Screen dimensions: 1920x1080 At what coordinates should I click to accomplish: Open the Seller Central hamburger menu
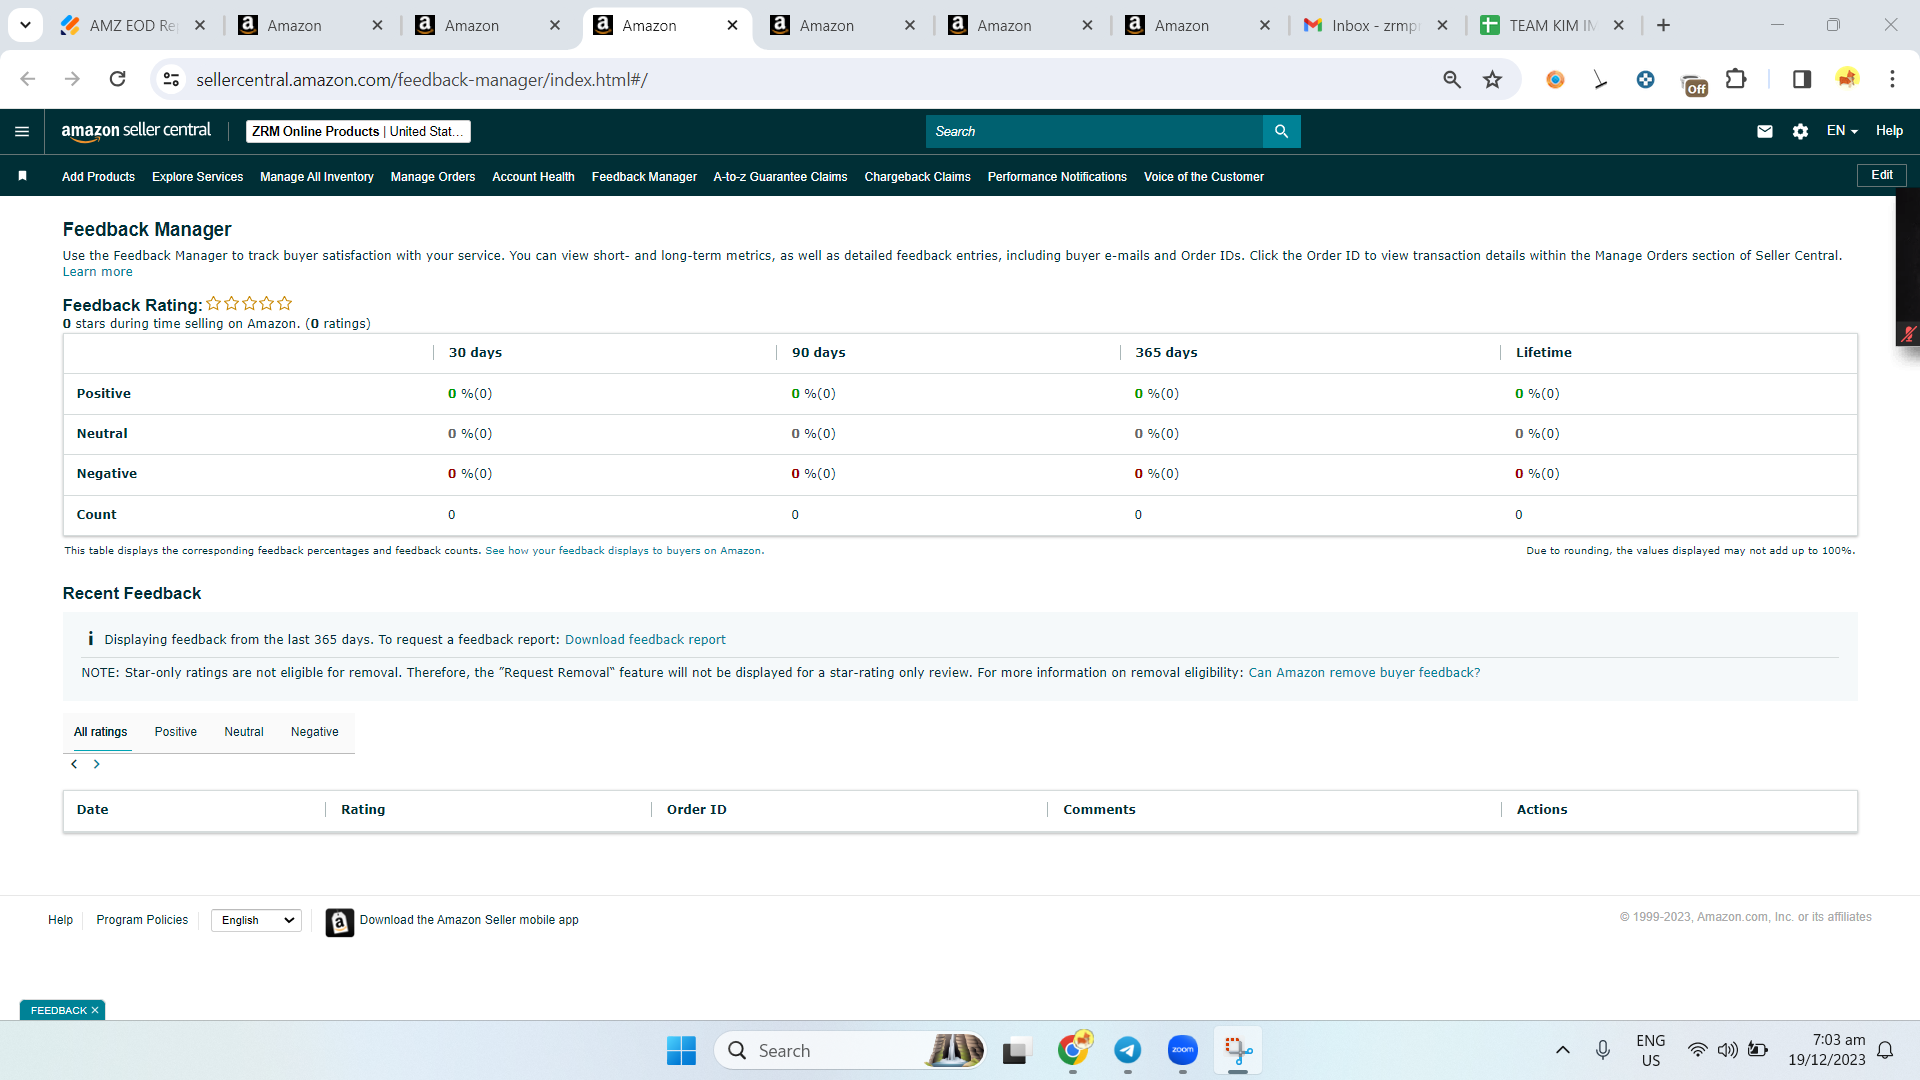(x=22, y=131)
